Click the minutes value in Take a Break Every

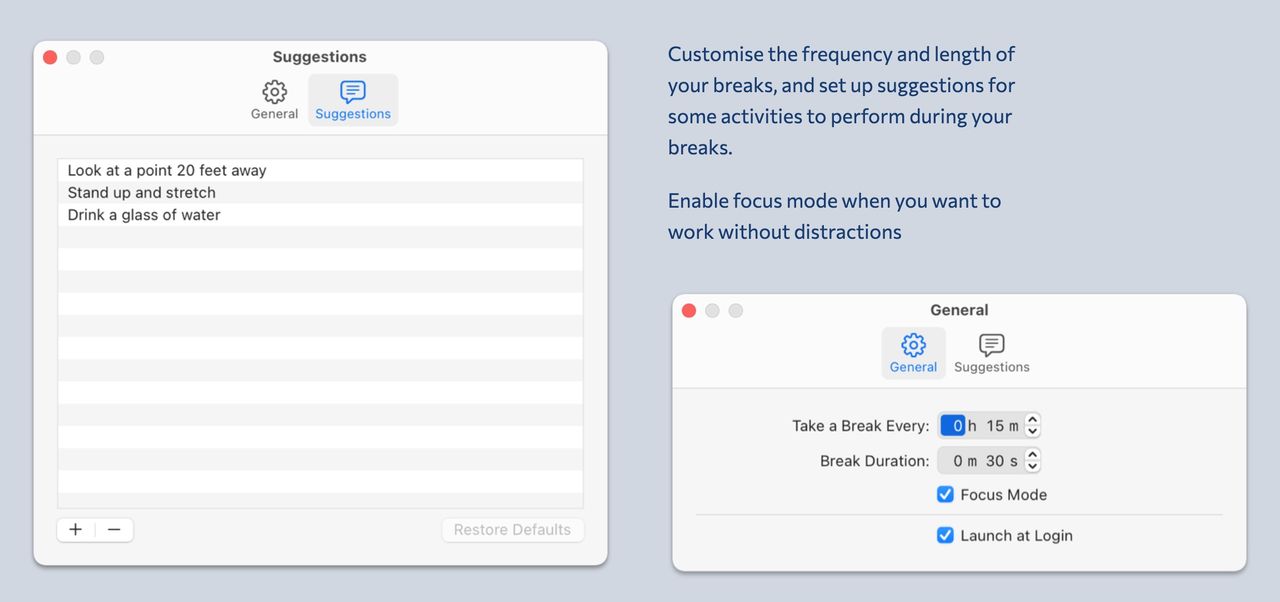tap(995, 426)
